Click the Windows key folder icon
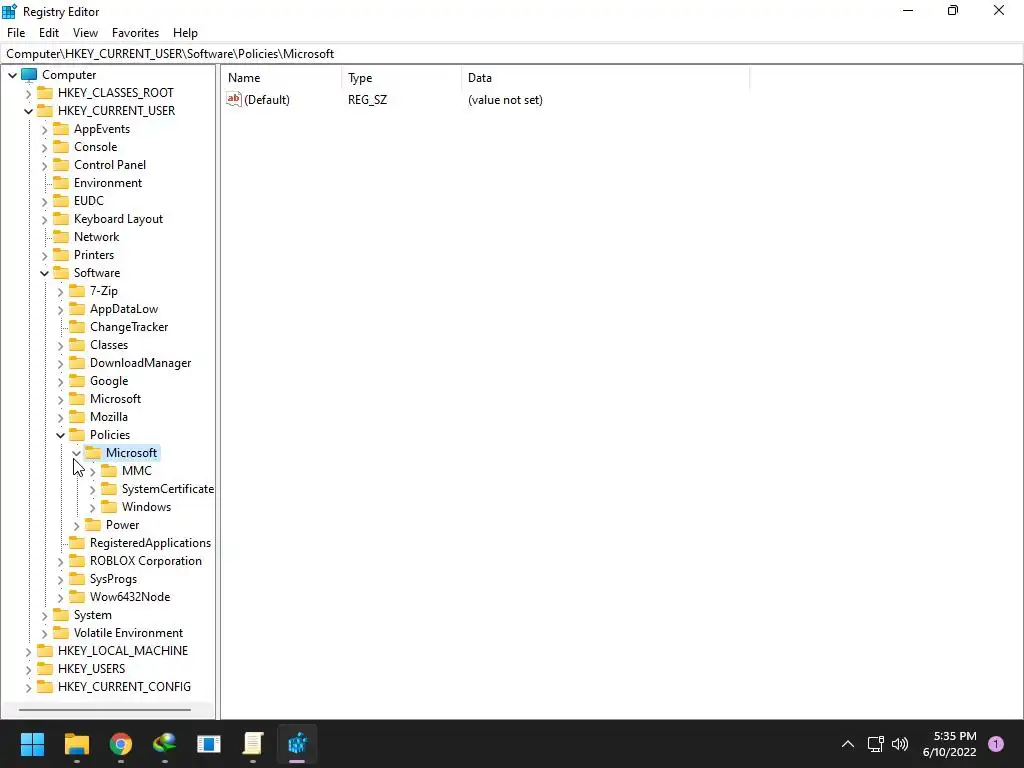The height and width of the screenshot is (768, 1024). [109, 506]
